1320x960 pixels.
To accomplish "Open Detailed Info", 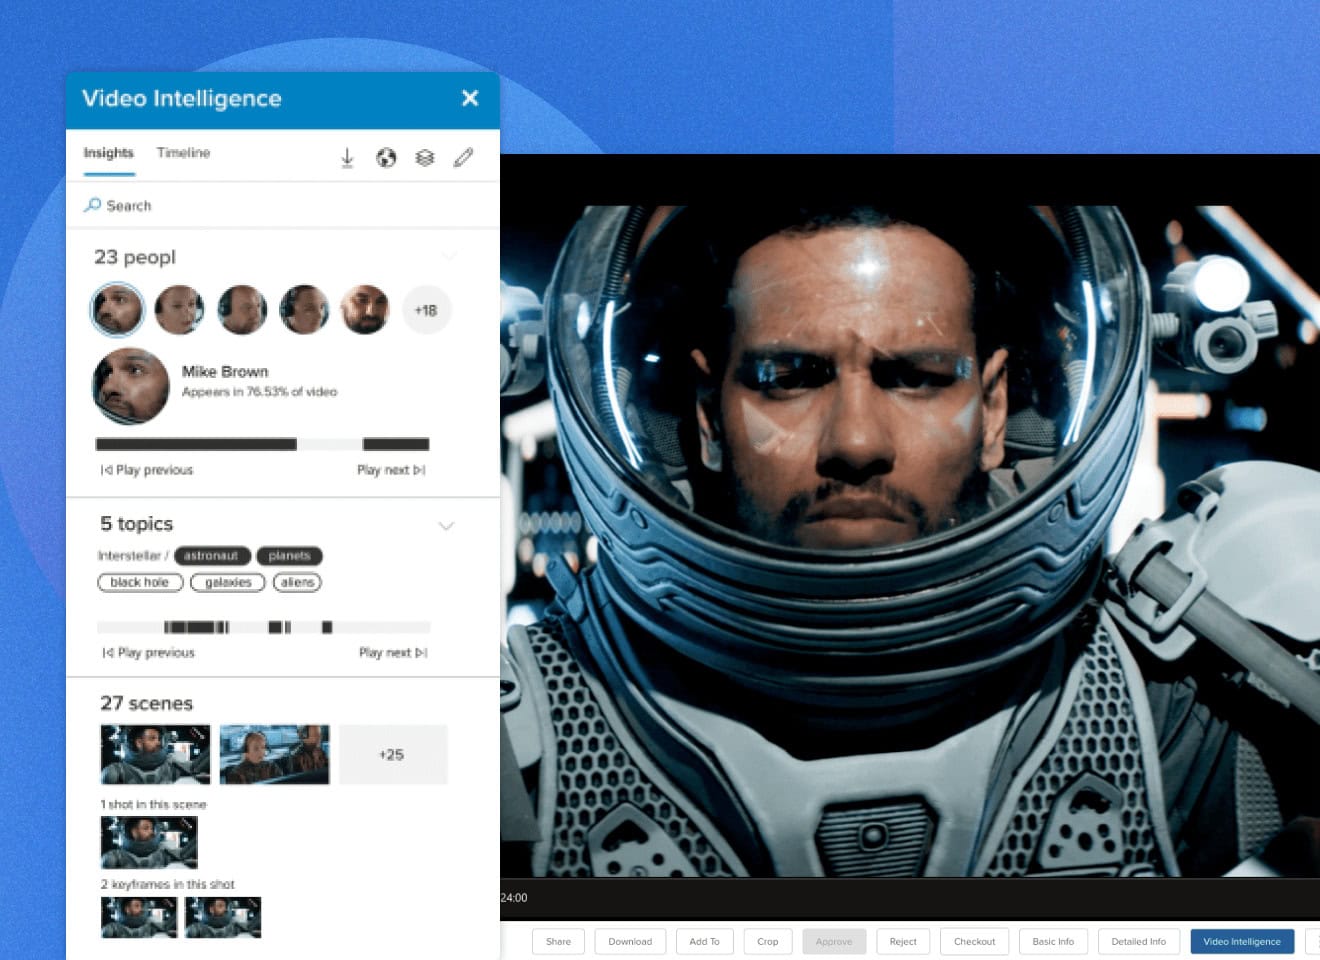I will [1138, 941].
